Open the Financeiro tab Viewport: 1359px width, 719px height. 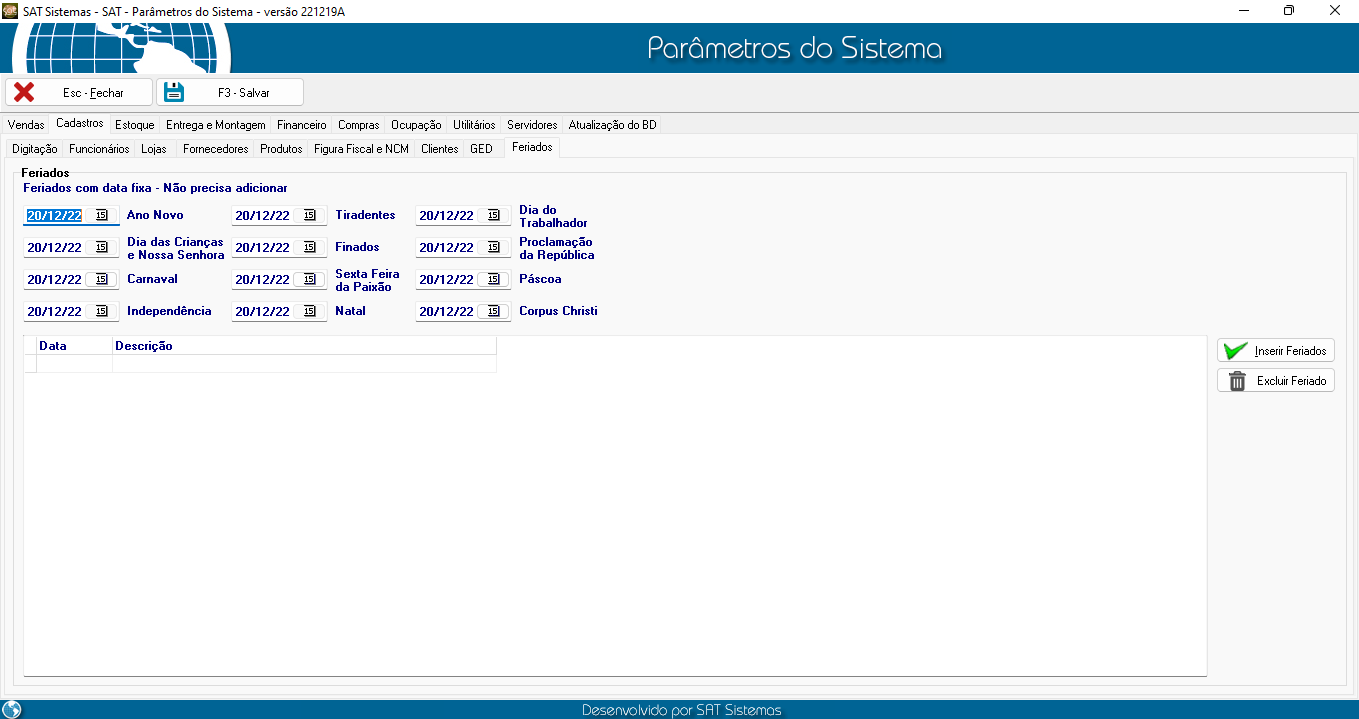301,125
